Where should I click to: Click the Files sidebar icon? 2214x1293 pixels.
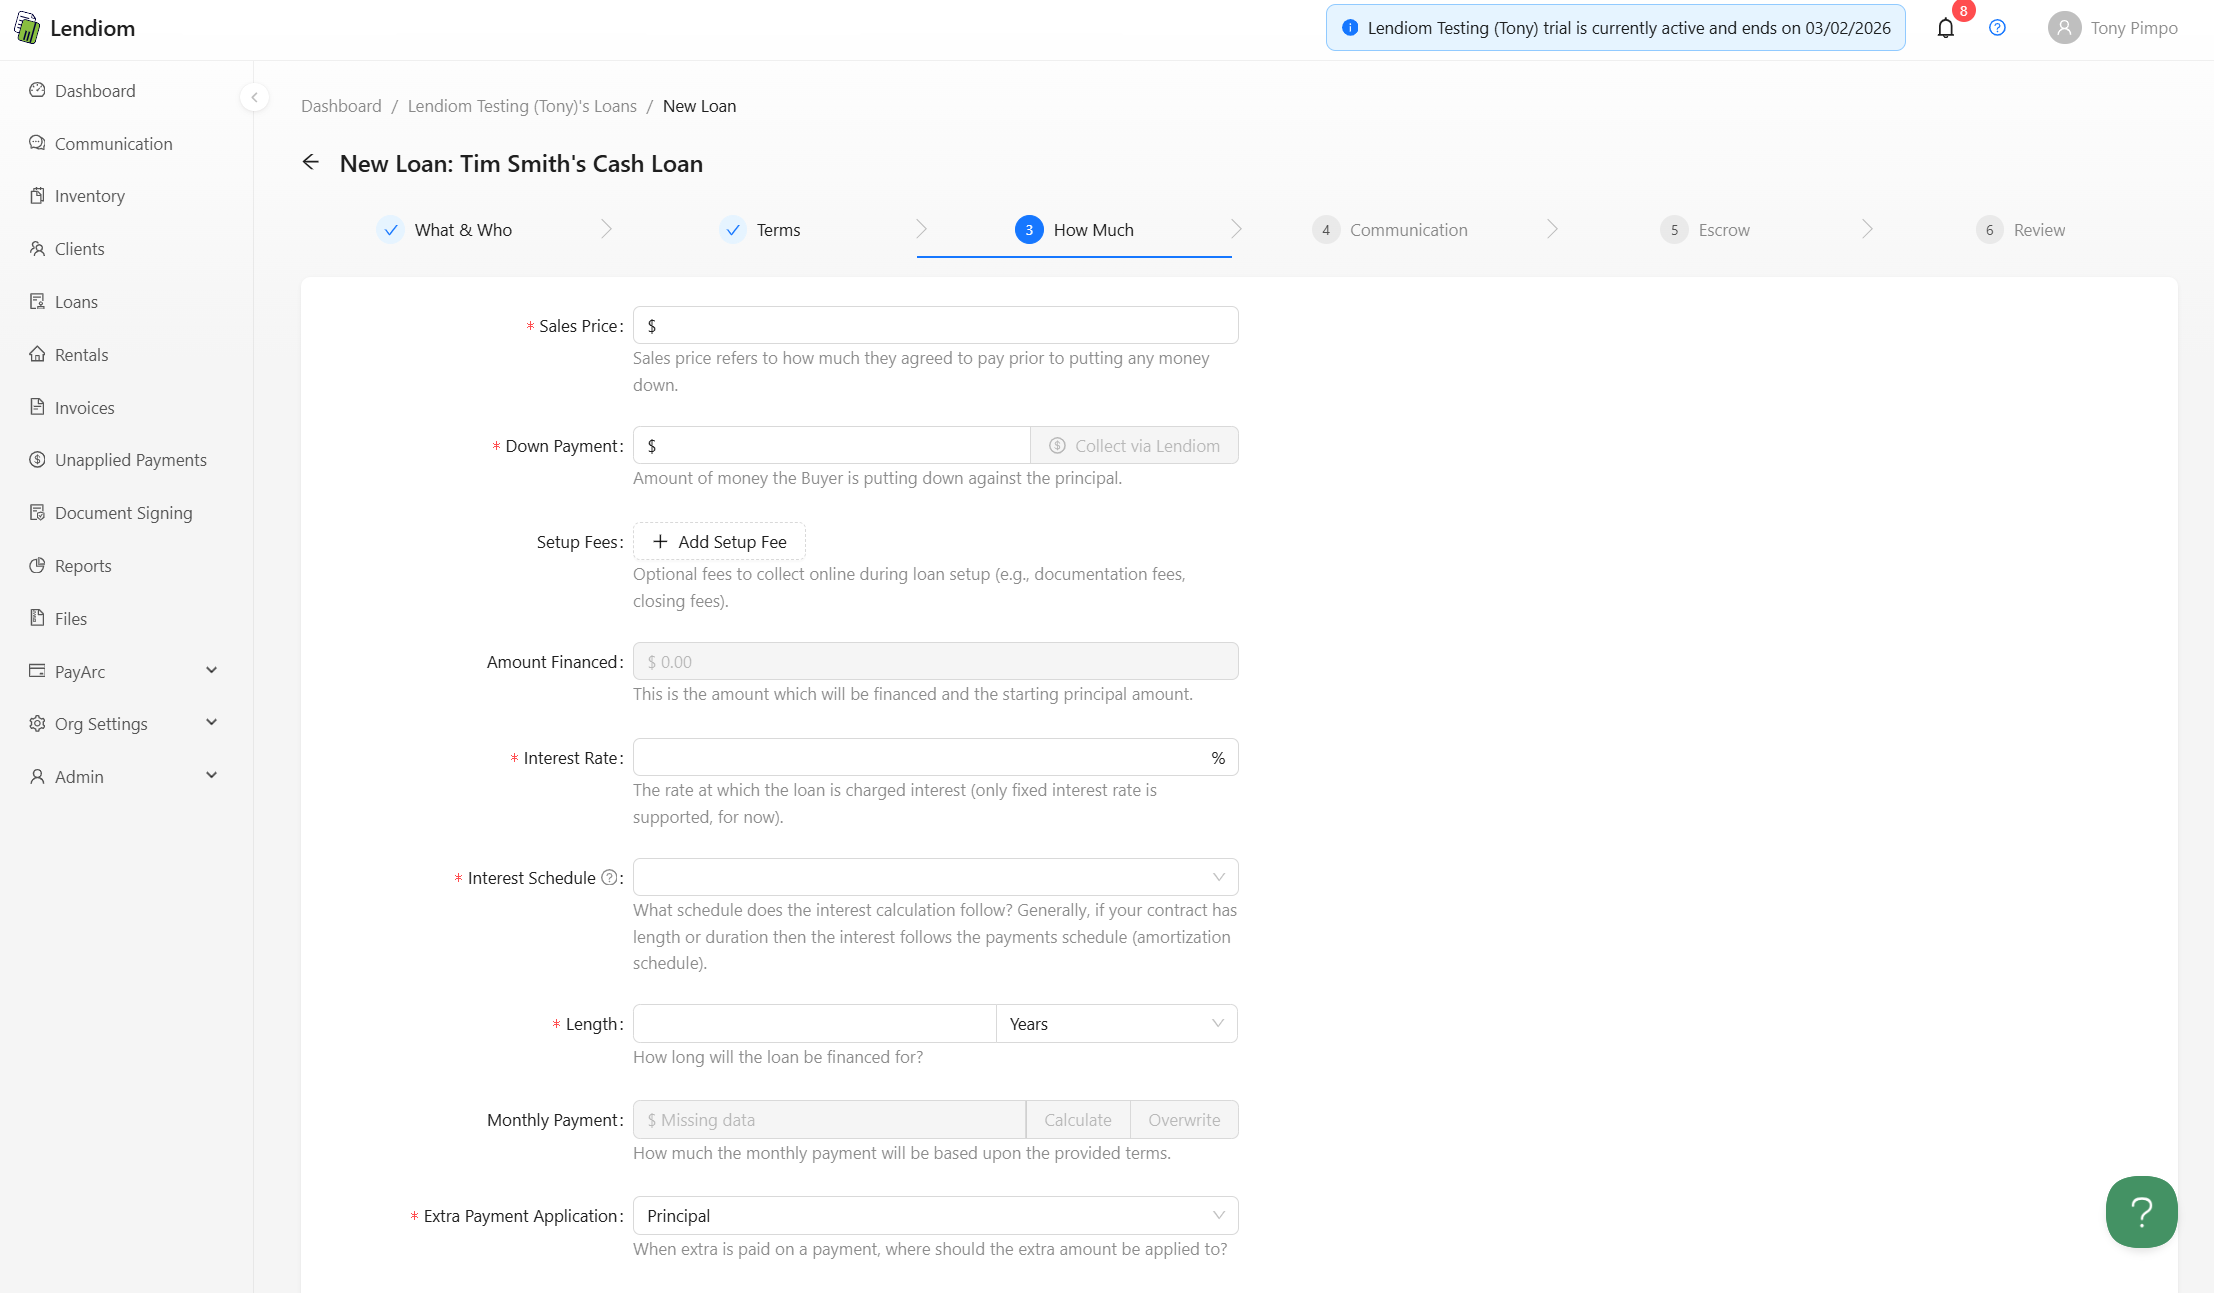(x=37, y=618)
